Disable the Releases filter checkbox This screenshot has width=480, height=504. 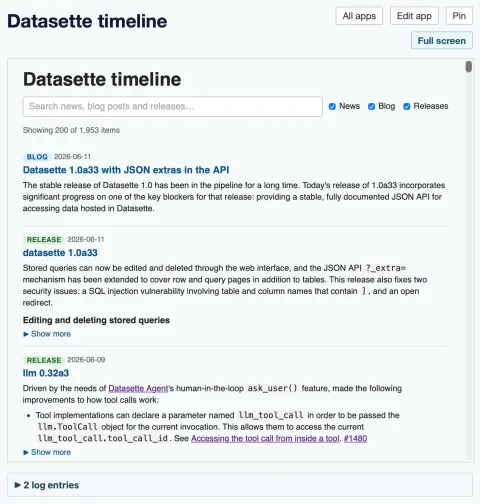(x=407, y=106)
